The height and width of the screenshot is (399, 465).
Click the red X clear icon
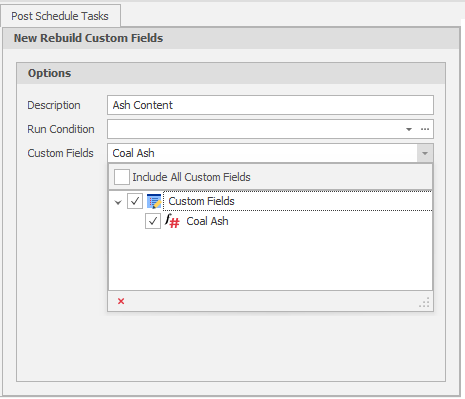click(121, 301)
